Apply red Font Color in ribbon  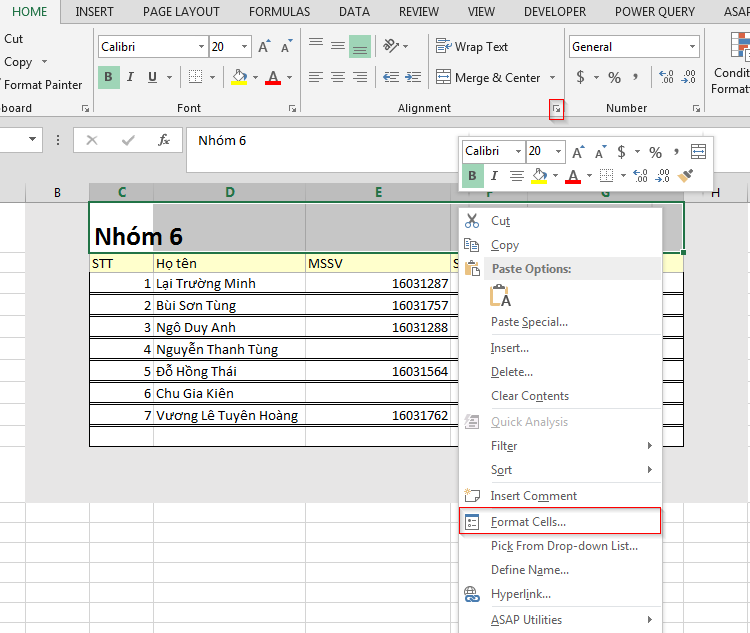click(x=273, y=77)
